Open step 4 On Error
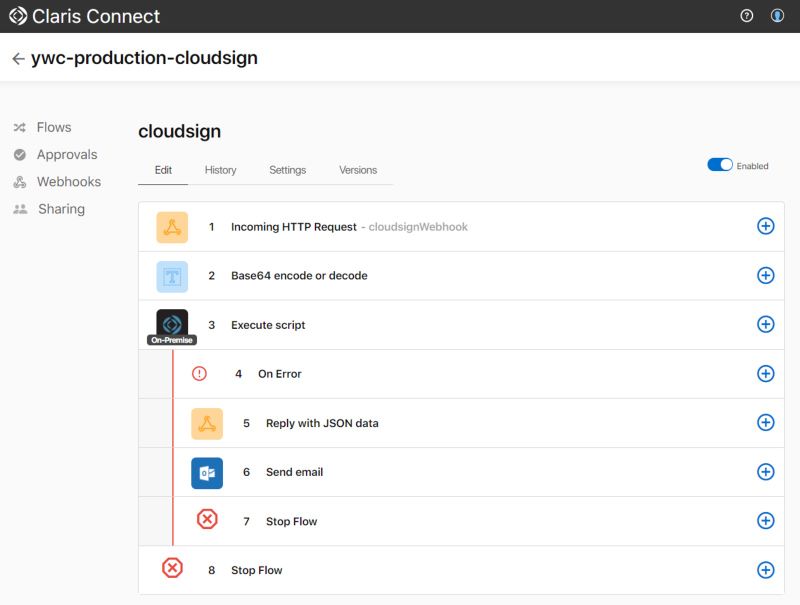 coord(280,374)
